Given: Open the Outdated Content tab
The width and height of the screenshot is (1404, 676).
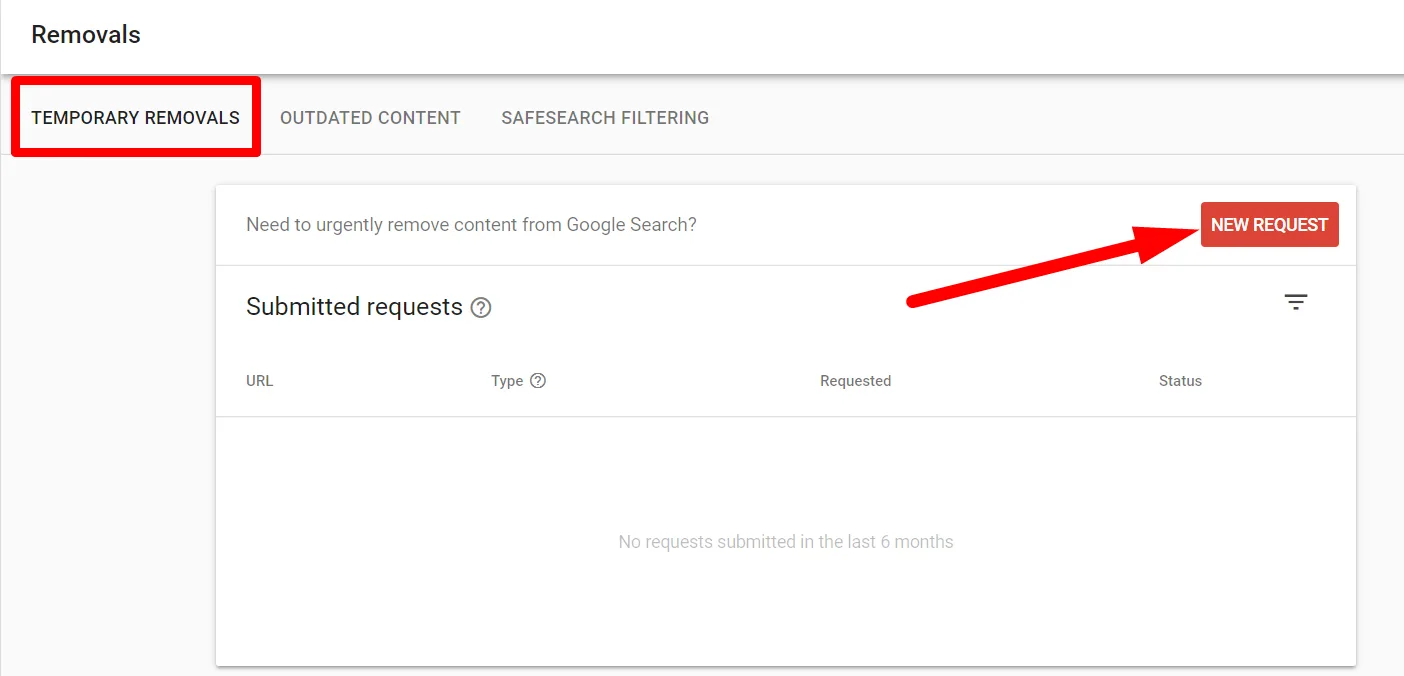Looking at the screenshot, I should 370,118.
